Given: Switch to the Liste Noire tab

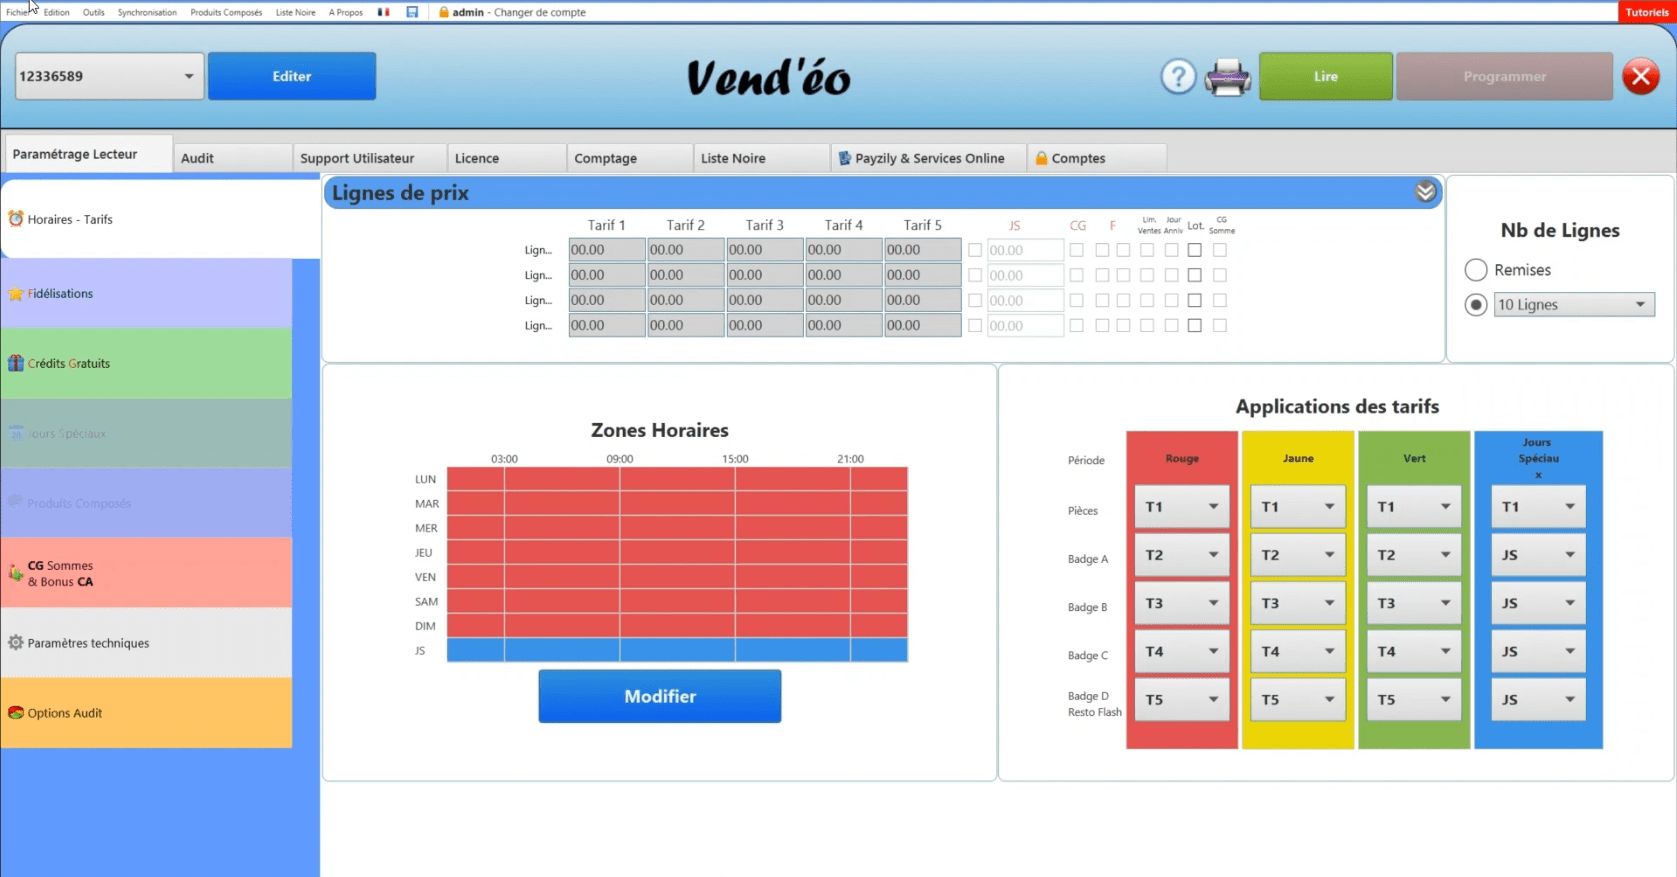Looking at the screenshot, I should [x=762, y=158].
